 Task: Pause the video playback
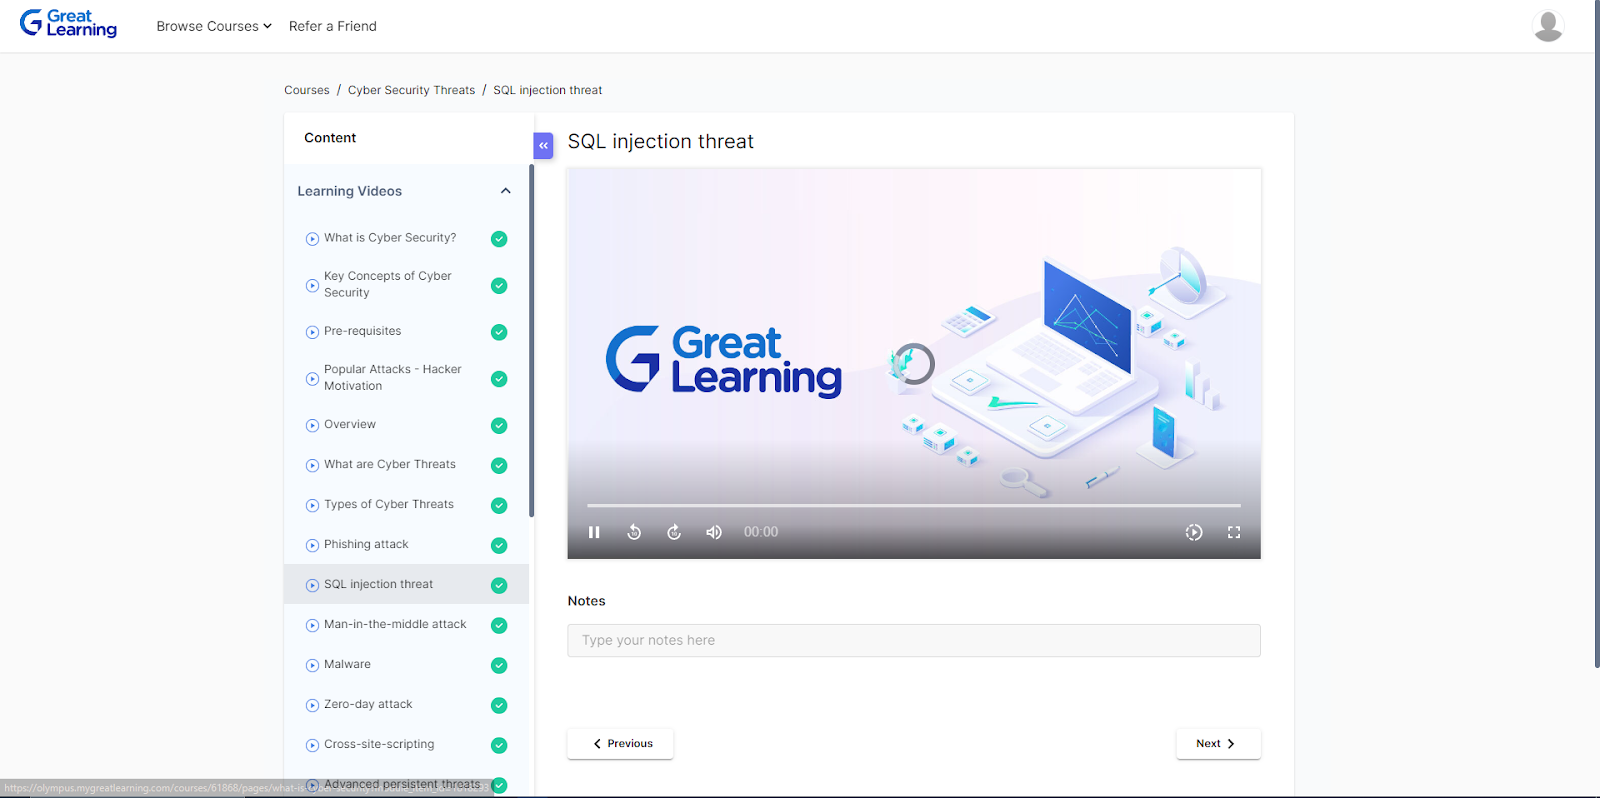(x=594, y=532)
